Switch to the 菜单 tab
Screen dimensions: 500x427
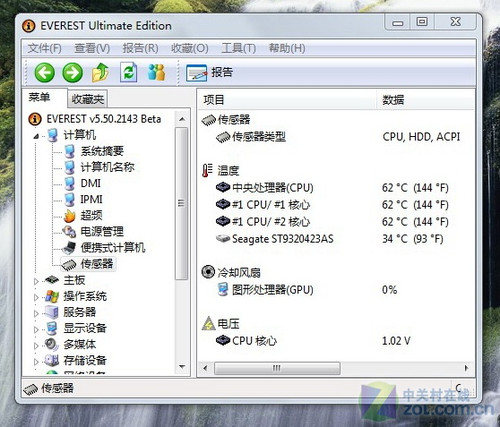tap(39, 97)
